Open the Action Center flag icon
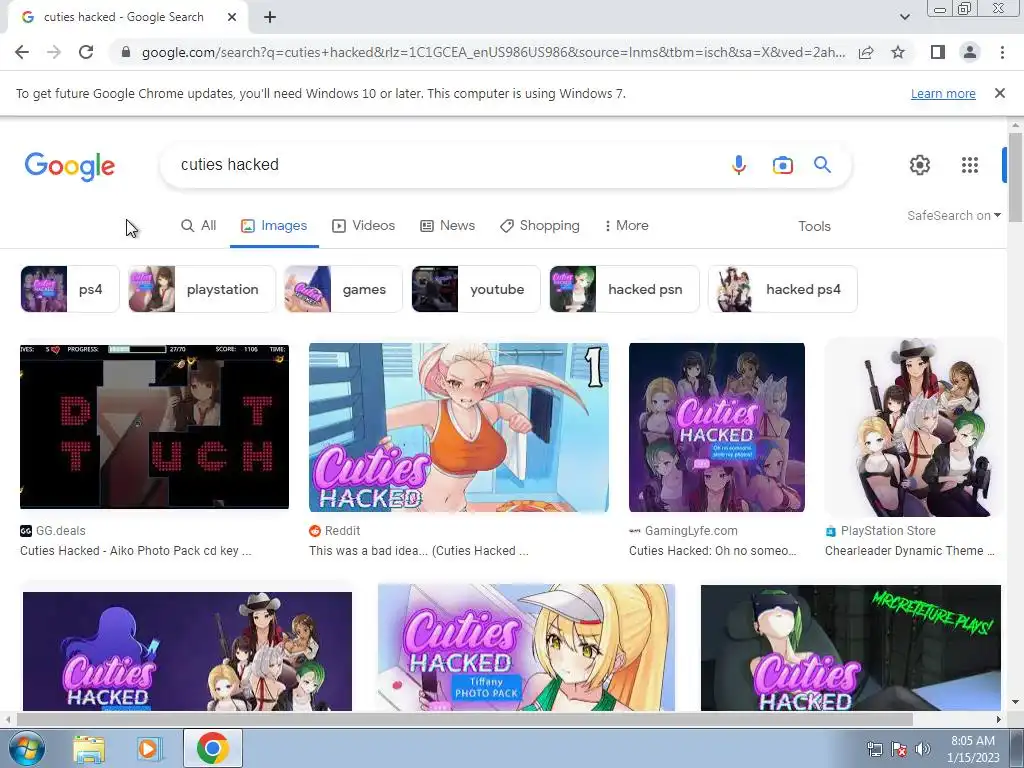The width and height of the screenshot is (1024, 768). point(899,749)
